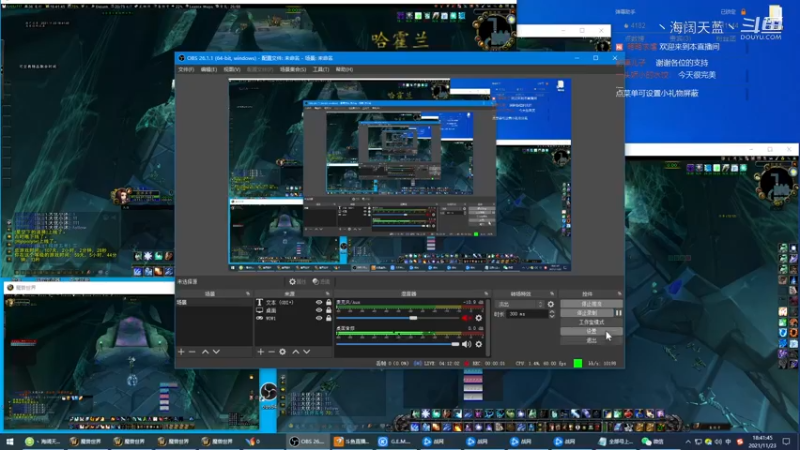800x450 pixels.
Task: Pause recording with pause icon
Action: (x=618, y=313)
